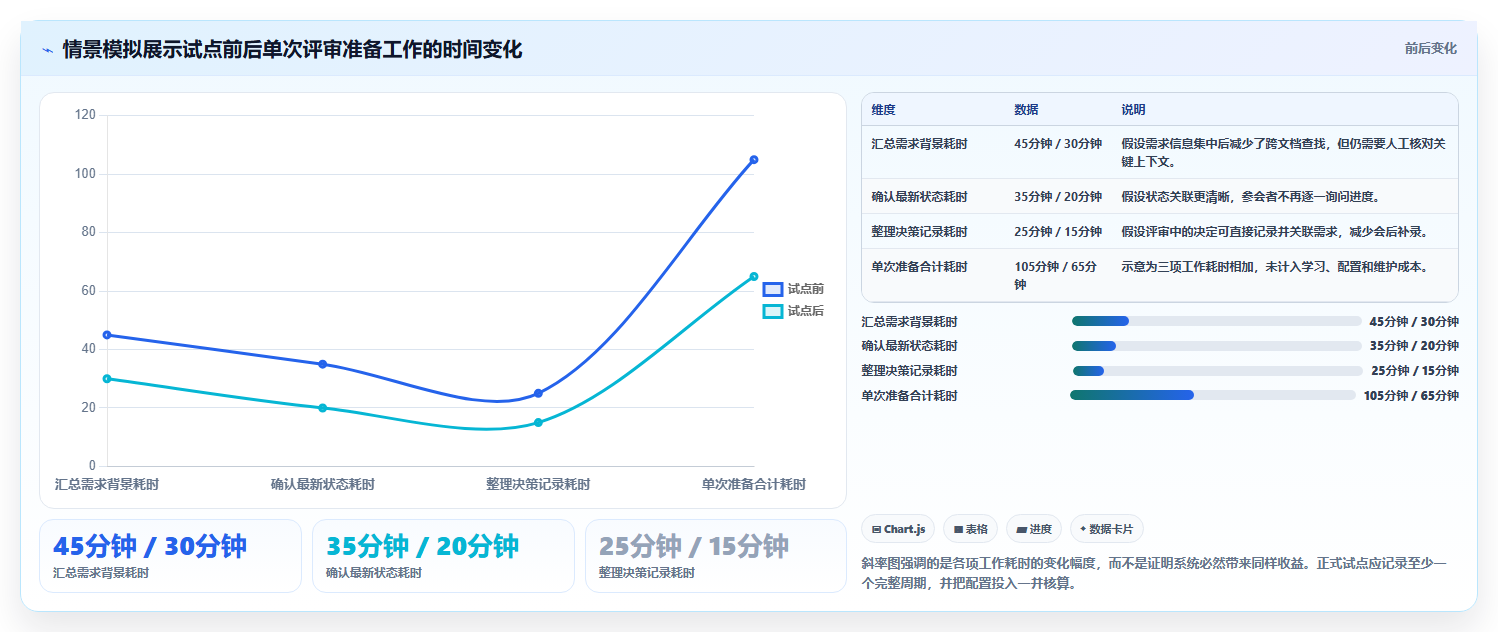This screenshot has height=632, width=1498.
Task: Click the 前后变化 label in header
Action: 1430,48
